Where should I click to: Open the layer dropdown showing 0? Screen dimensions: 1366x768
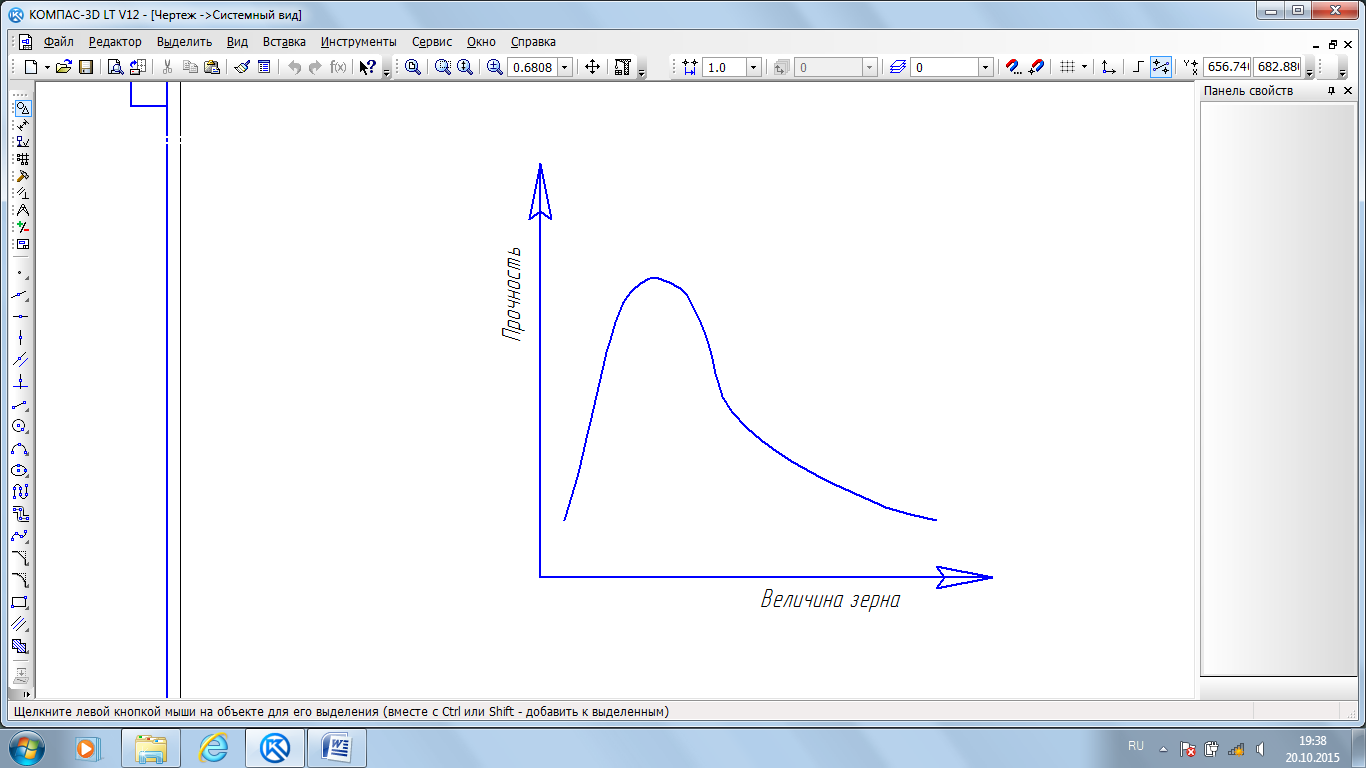click(985, 67)
